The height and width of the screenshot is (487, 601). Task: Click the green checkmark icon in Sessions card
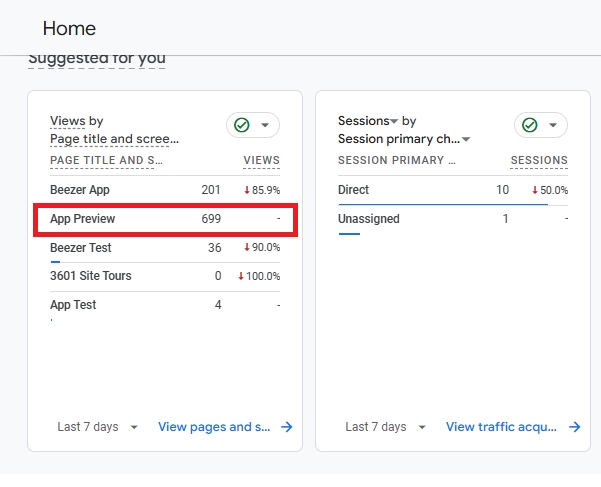(530, 125)
